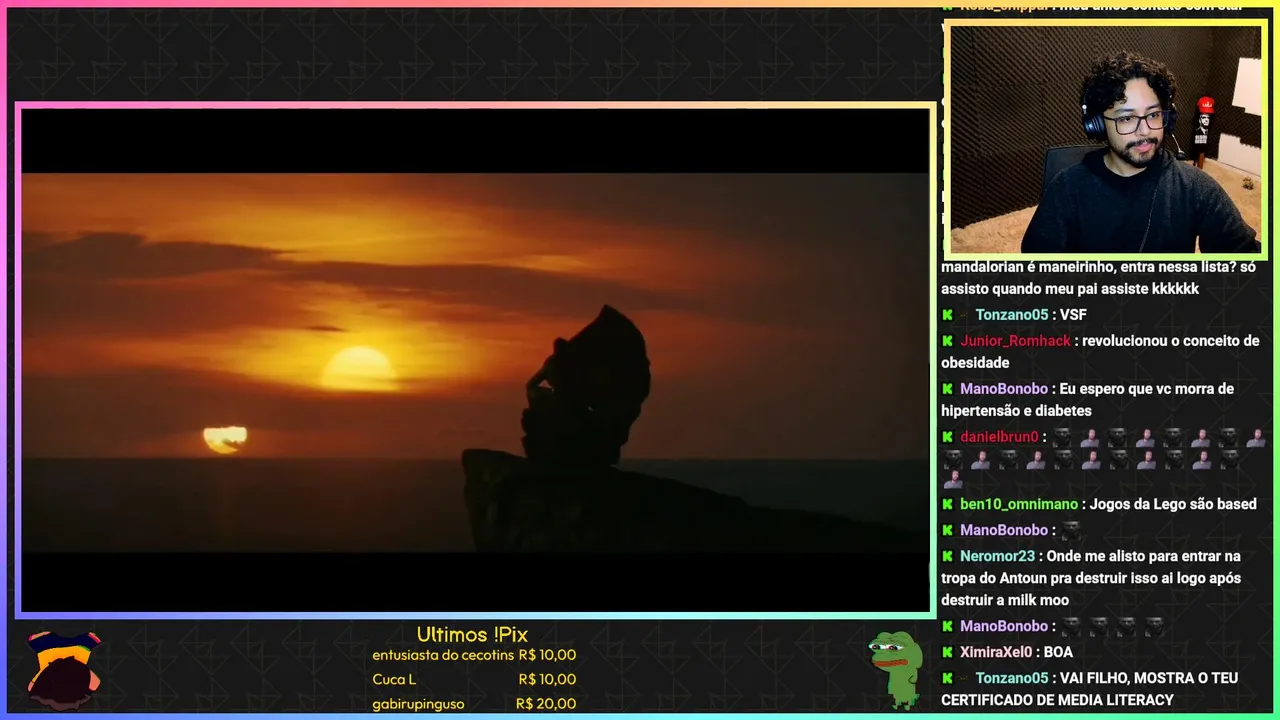The width and height of the screenshot is (1280, 720).
Task: Click the 'R$ 20,00' donation amount
Action: pos(546,704)
